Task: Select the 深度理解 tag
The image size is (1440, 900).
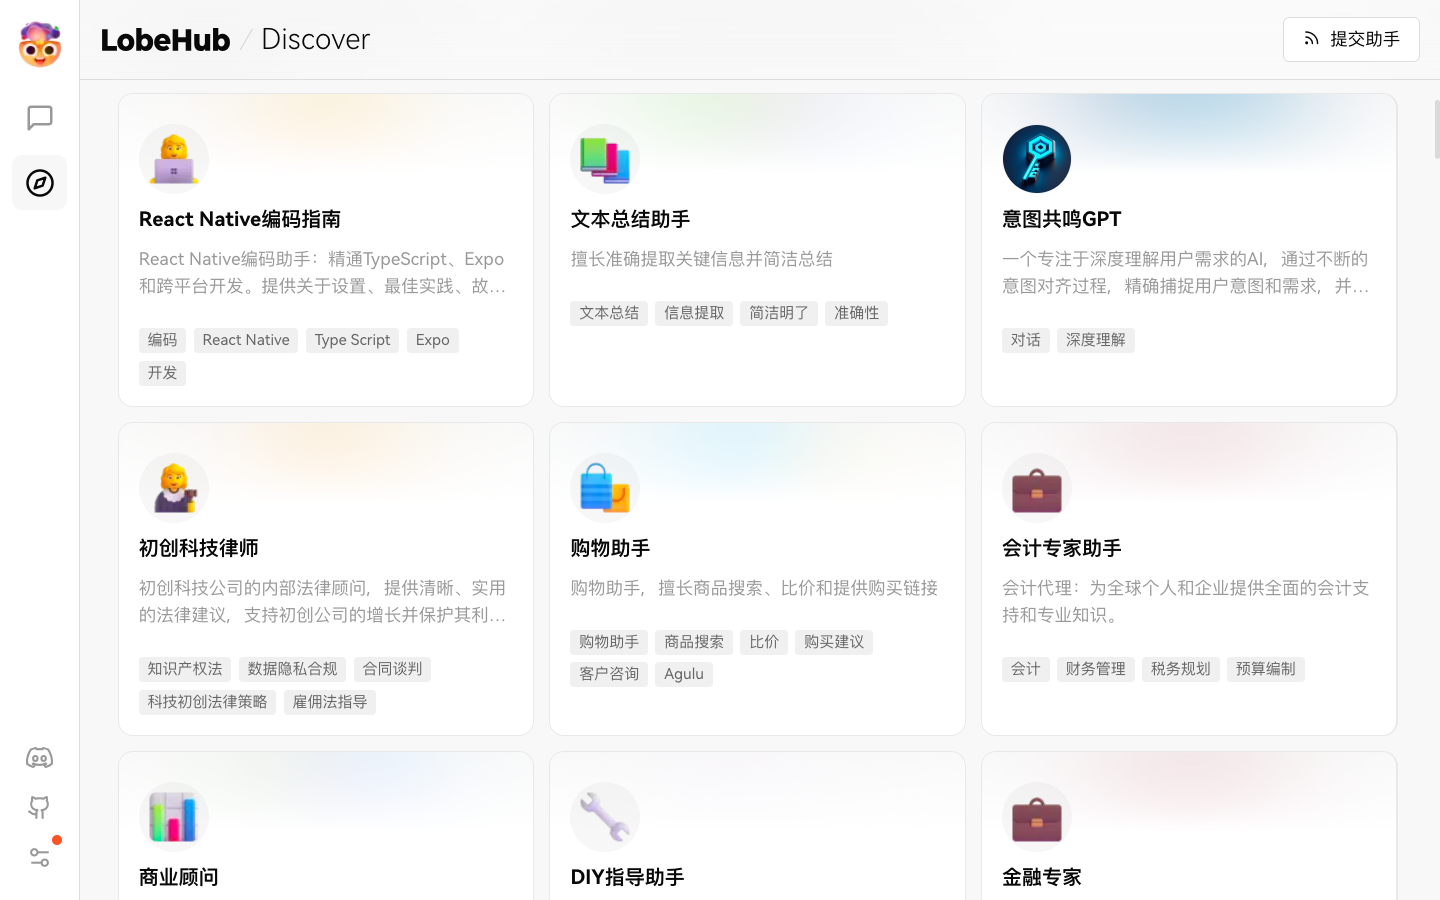Action: coord(1096,340)
